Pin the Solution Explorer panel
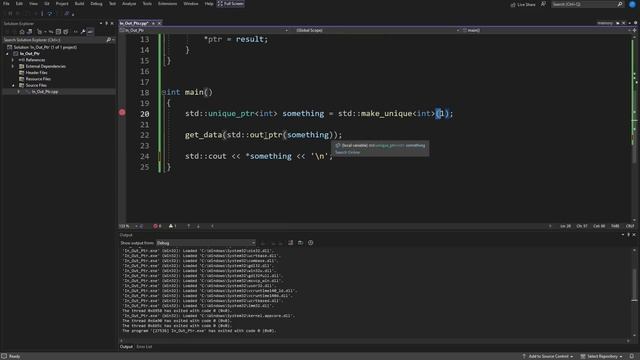The image size is (640, 360). pyautogui.click(x=107, y=24)
